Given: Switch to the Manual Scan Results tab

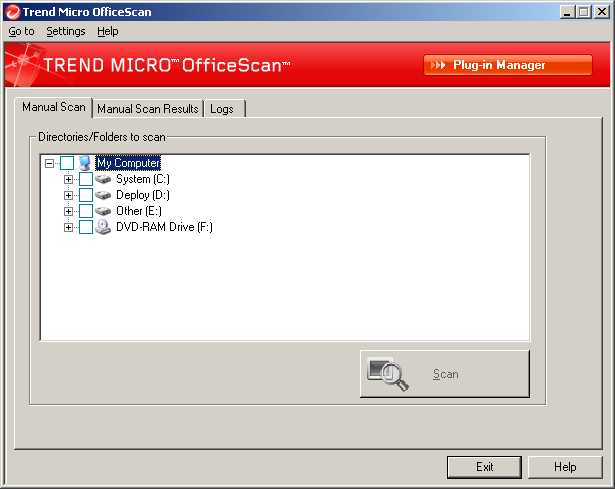Looking at the screenshot, I should [x=148, y=109].
